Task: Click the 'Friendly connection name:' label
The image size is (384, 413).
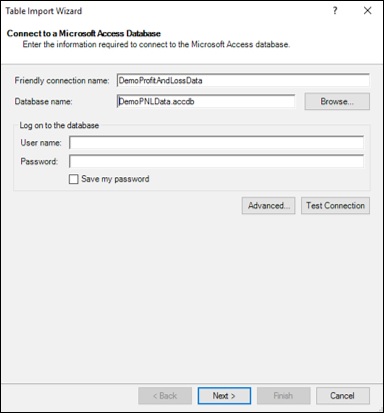Action: coord(62,81)
